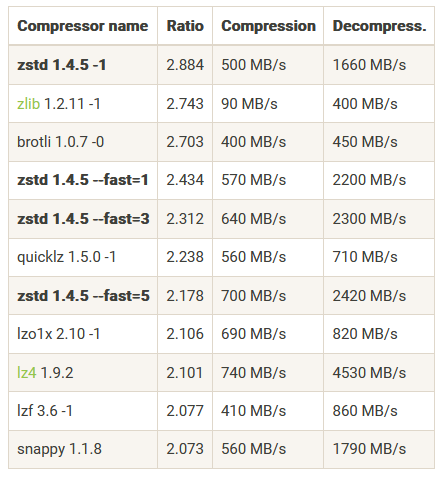Click the 90 MB/s compression value
The image size is (447, 479).
click(x=249, y=104)
